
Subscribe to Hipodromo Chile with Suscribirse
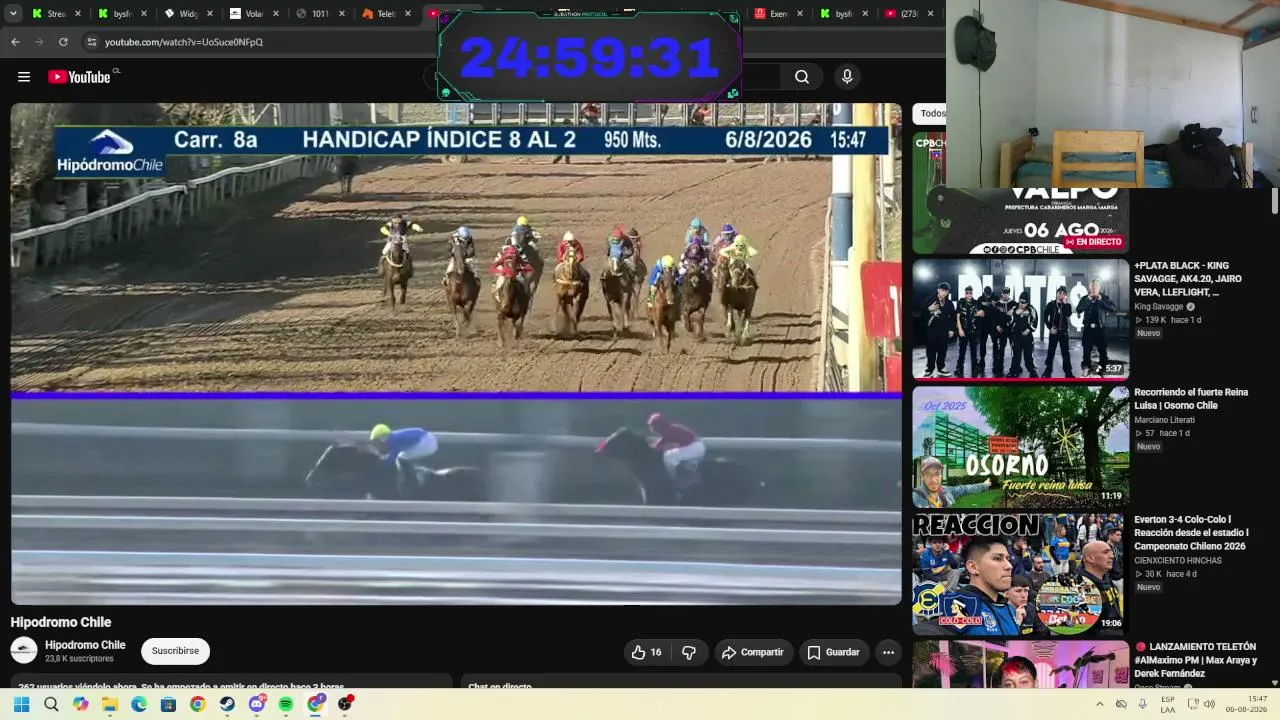(175, 651)
